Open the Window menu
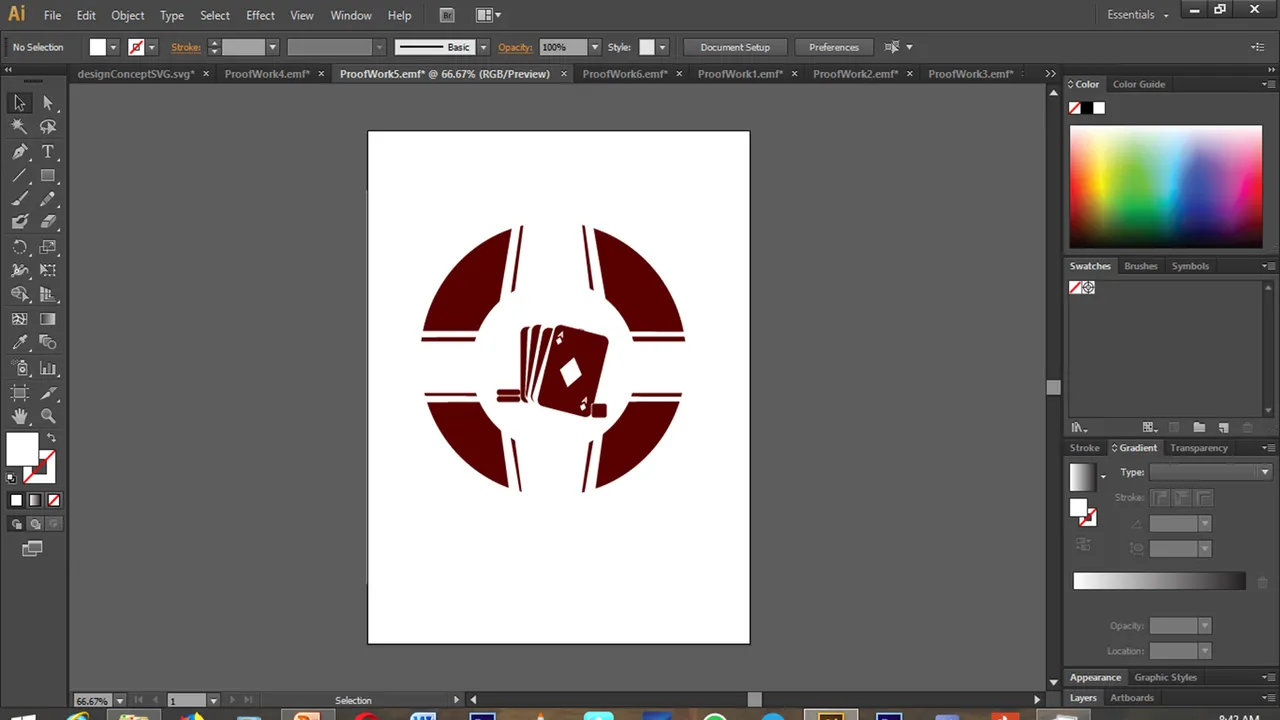1280x720 pixels. [351, 15]
